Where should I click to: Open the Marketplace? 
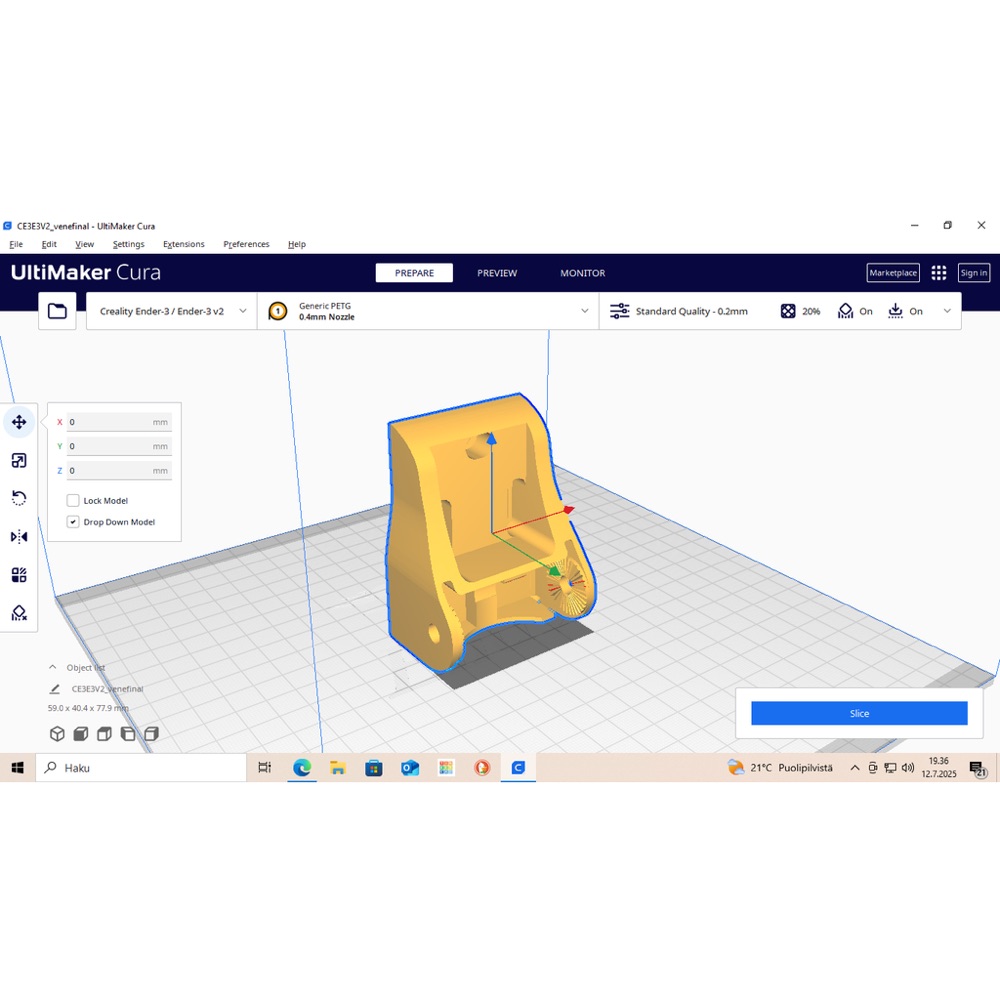893,273
